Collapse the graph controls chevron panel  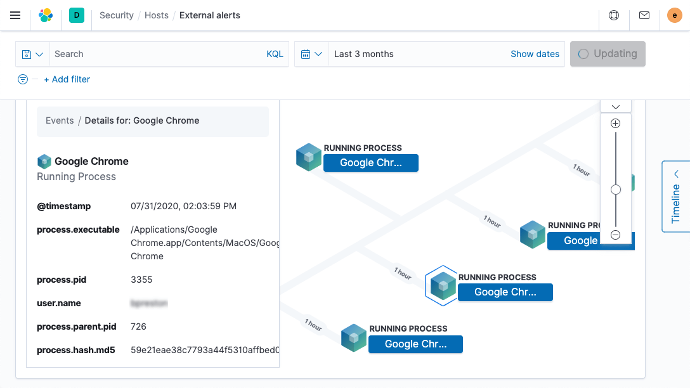(616, 107)
